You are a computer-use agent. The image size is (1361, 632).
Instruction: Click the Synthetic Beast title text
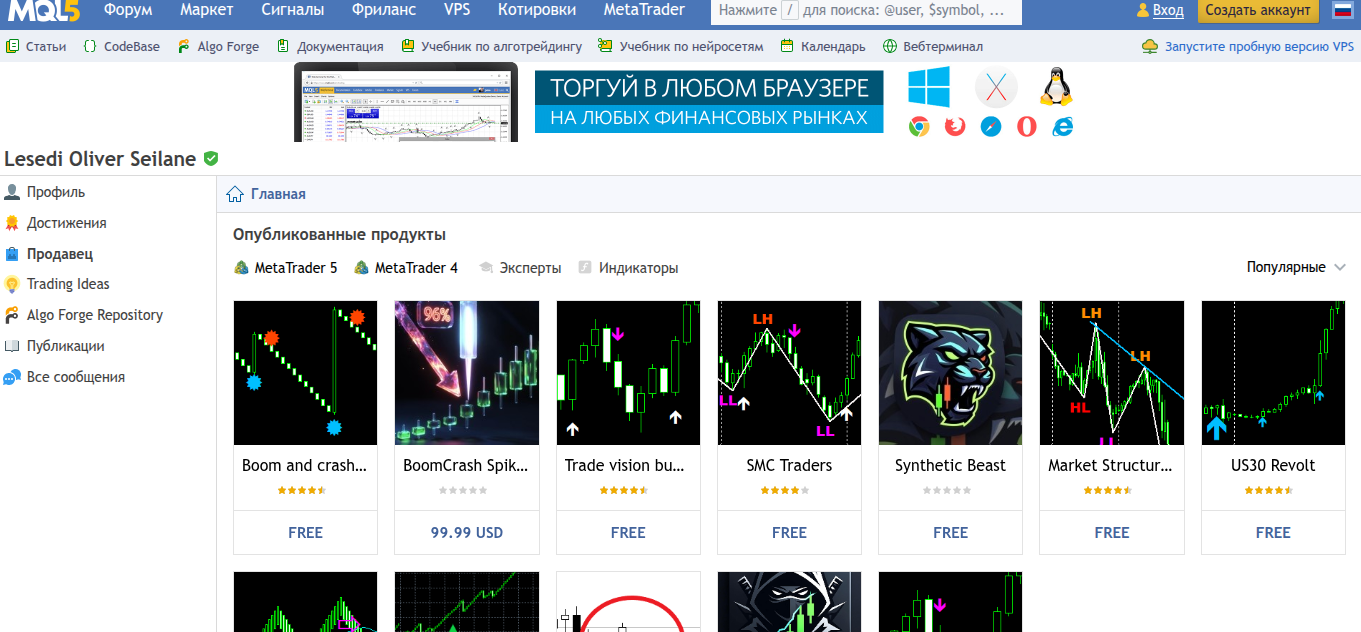pyautogui.click(x=951, y=465)
